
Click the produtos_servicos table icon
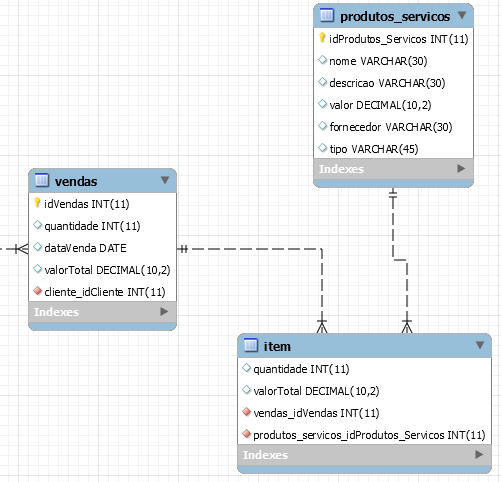coord(327,15)
